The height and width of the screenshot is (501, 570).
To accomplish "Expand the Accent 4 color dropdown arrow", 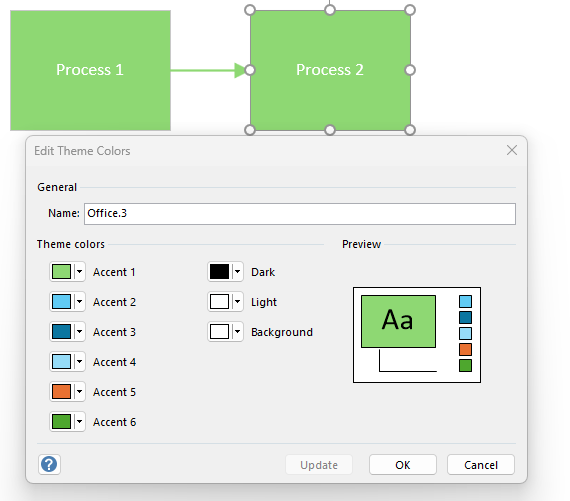I will (80, 362).
